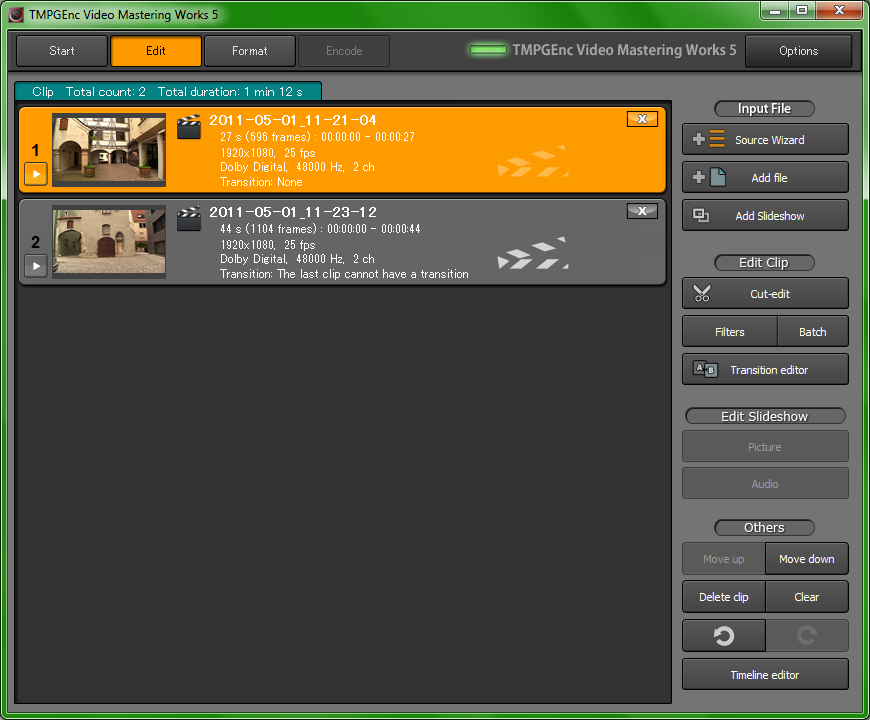Maximize the TMPGEnc window
870x720 pixels.
click(x=802, y=11)
